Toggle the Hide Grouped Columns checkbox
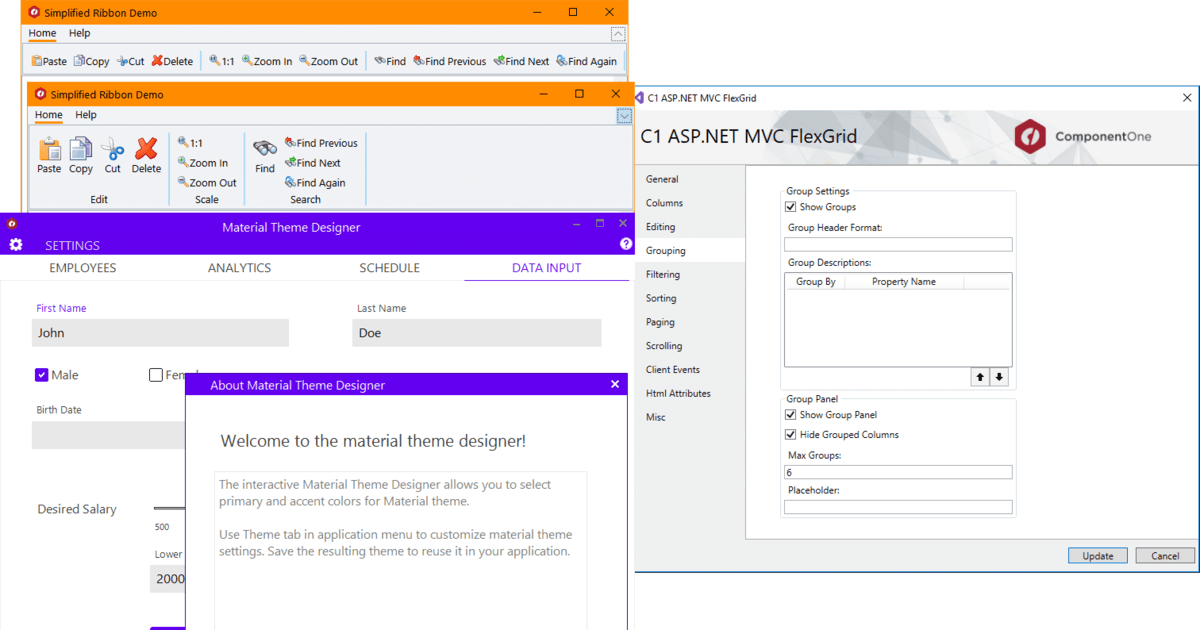The width and height of the screenshot is (1200, 630). (x=791, y=435)
